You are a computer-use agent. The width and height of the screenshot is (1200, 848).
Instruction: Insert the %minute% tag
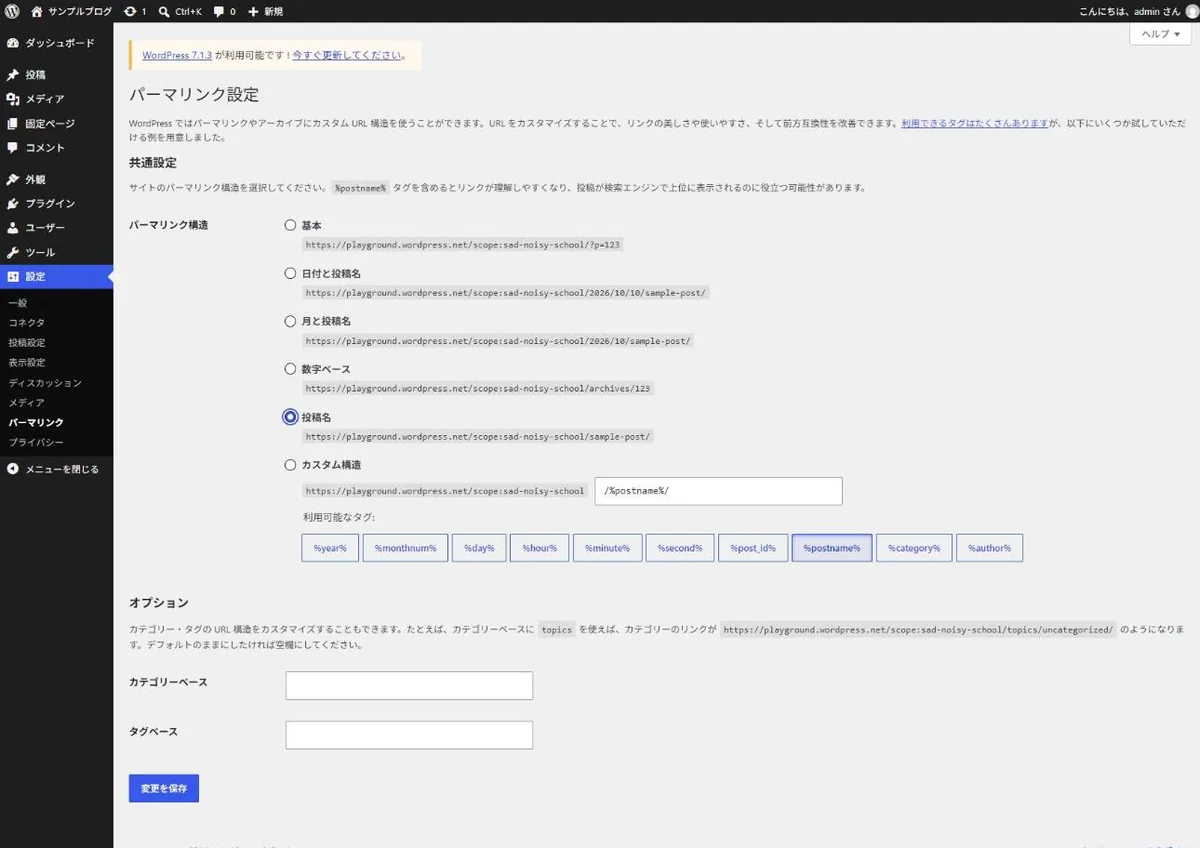coord(607,548)
